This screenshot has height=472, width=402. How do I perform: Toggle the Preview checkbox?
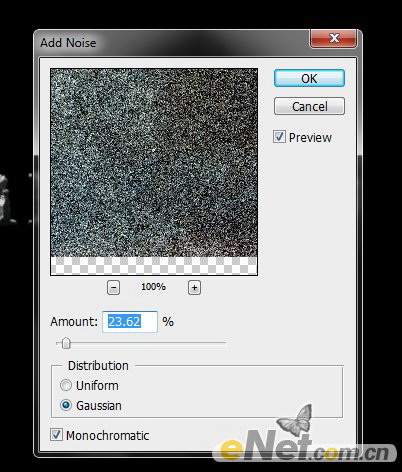coord(279,137)
